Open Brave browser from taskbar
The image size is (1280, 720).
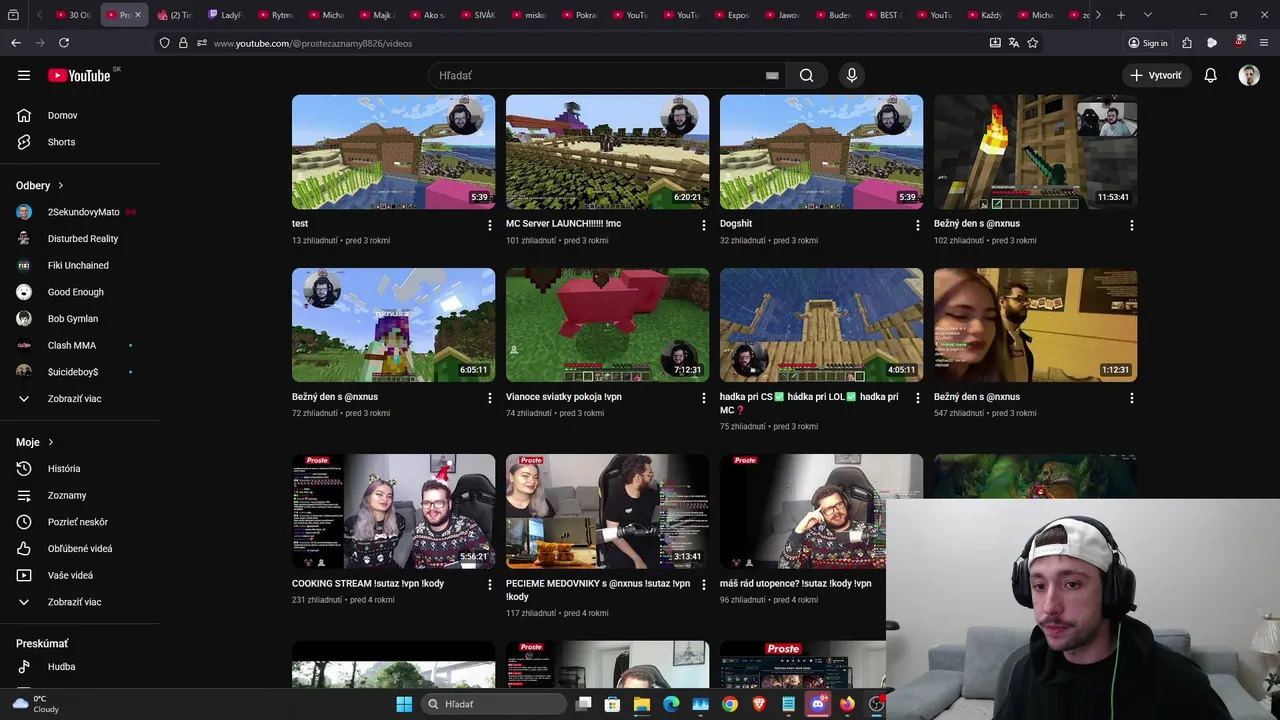point(759,704)
